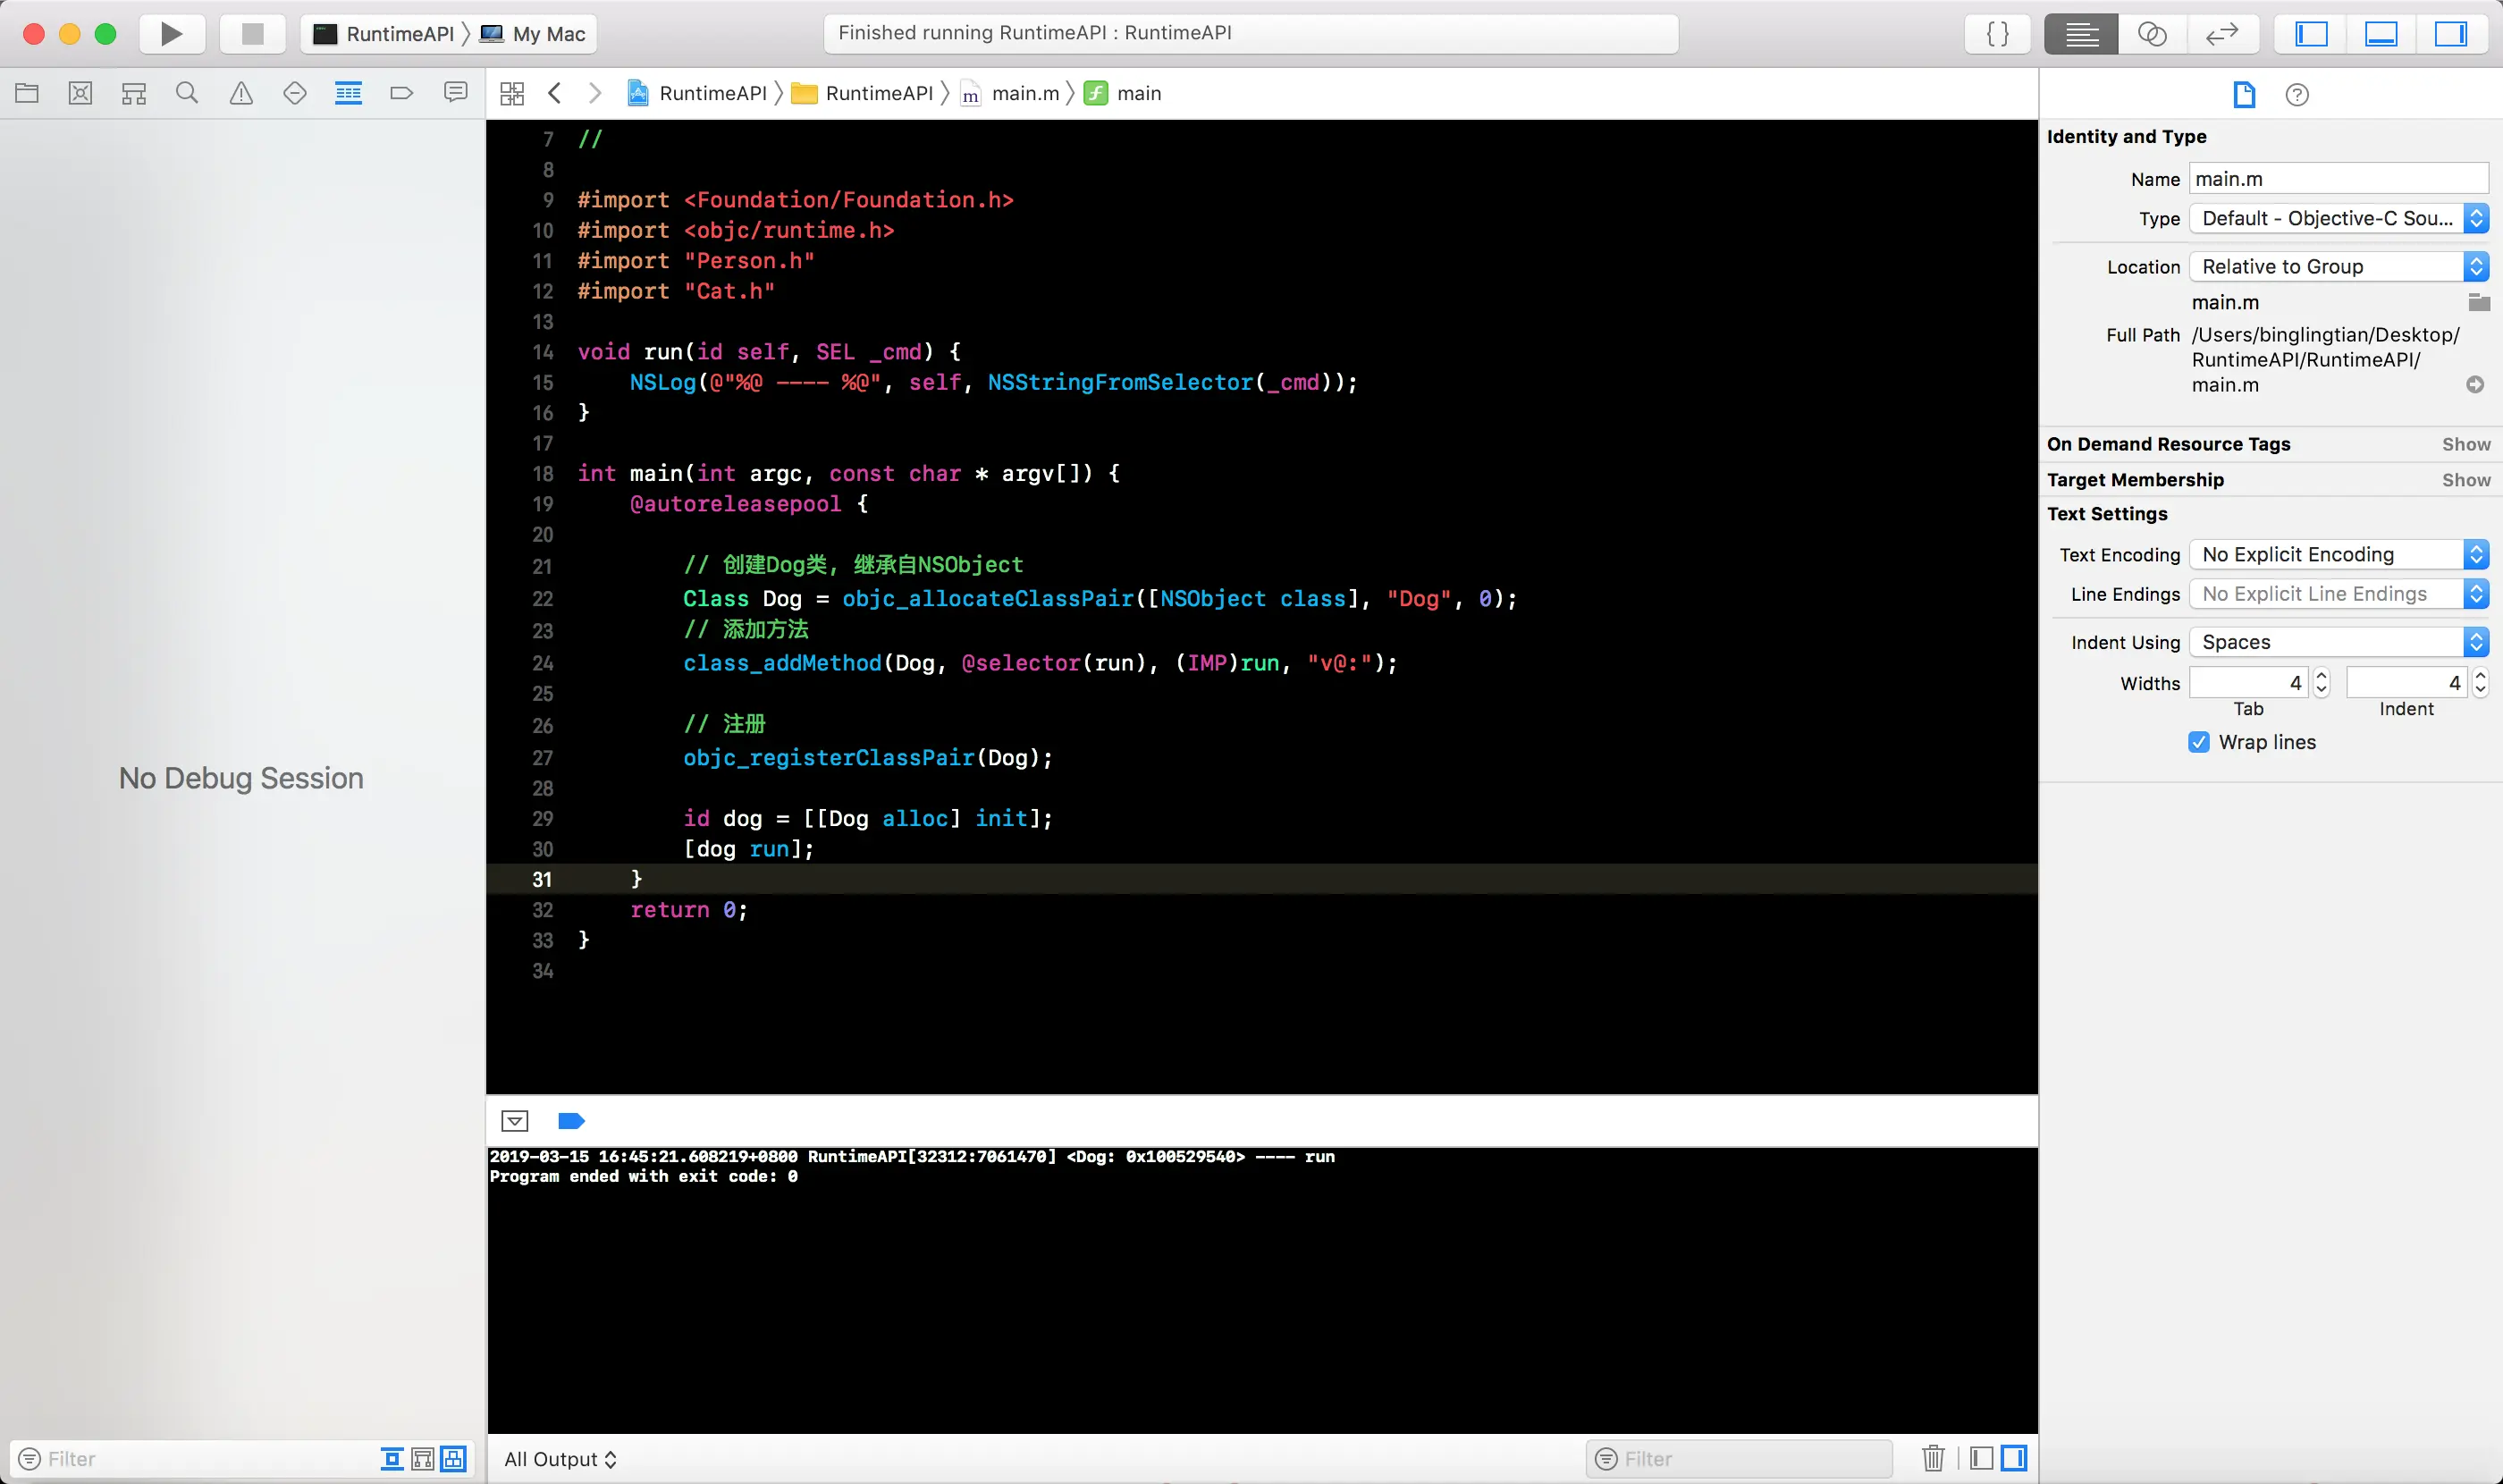This screenshot has width=2503, height=1484.
Task: Click the Run (play) button
Action: tap(171, 34)
